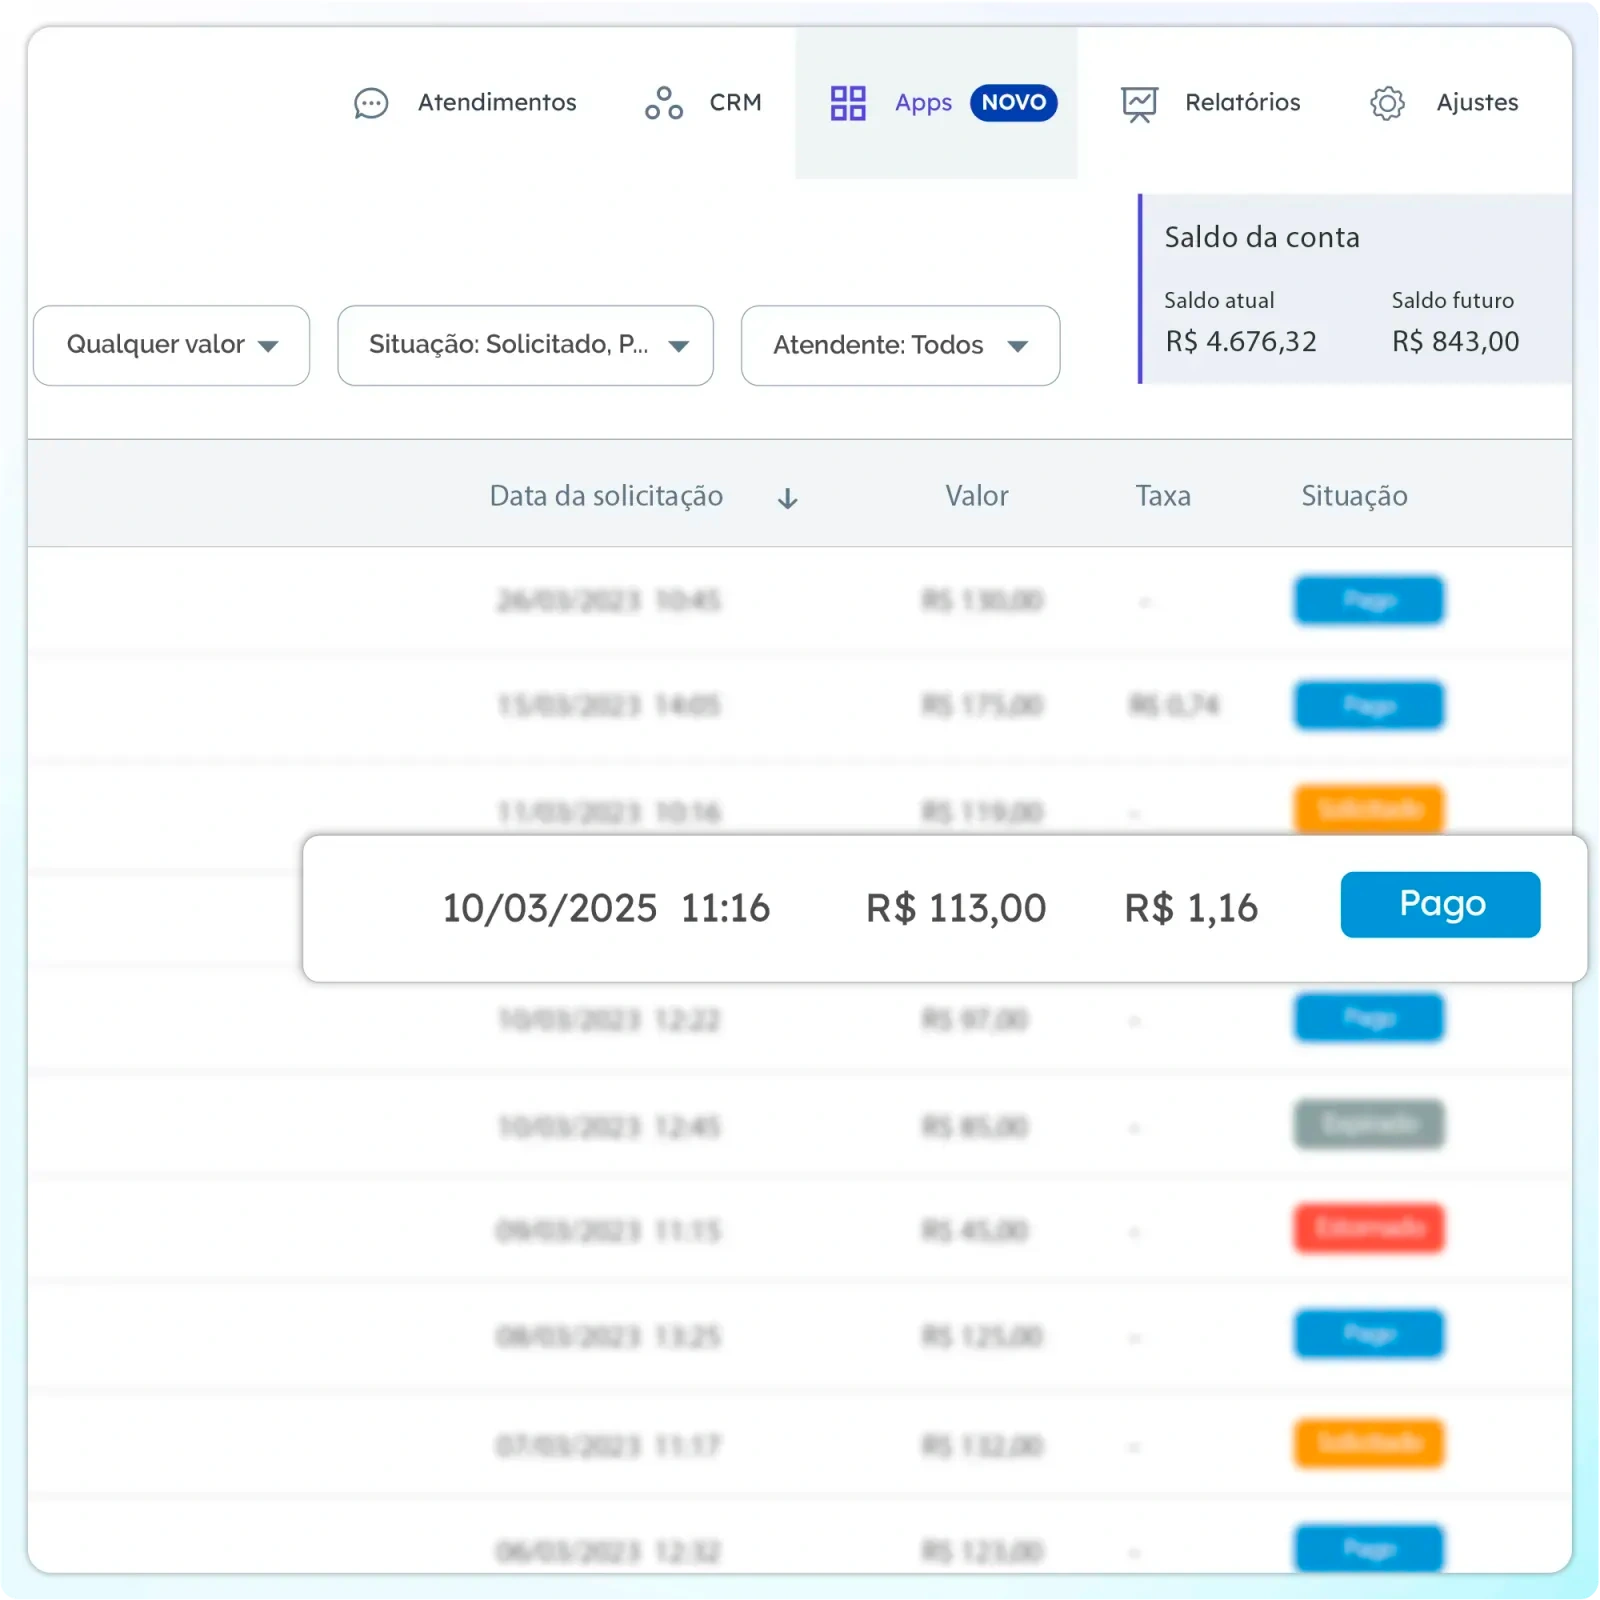This screenshot has height=1600, width=1600.
Task: Click the Saldo atual amount R$ 4.676,32
Action: (x=1241, y=342)
